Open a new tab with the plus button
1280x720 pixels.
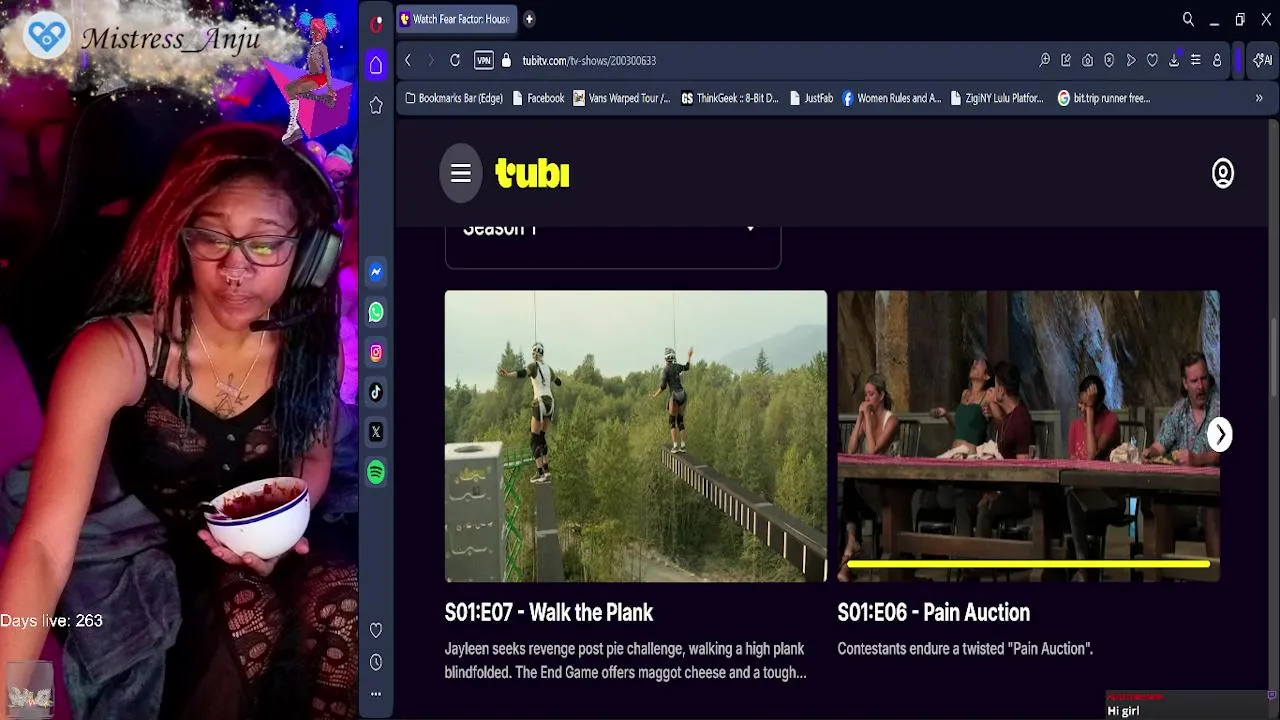[529, 19]
